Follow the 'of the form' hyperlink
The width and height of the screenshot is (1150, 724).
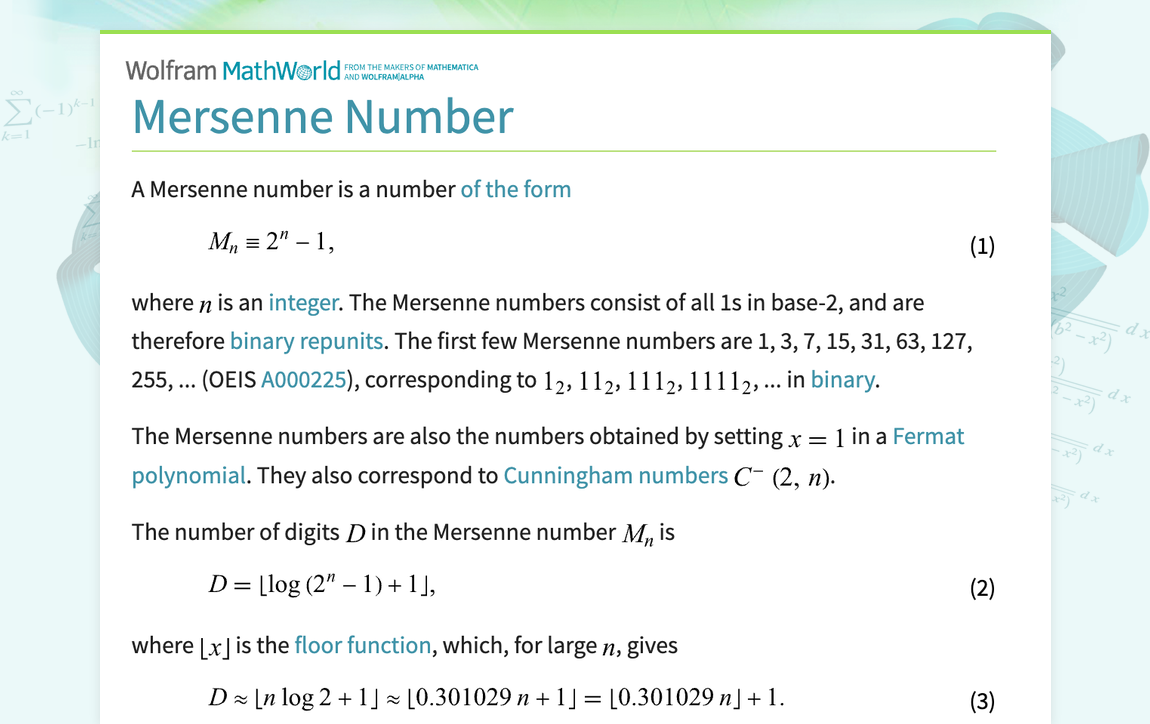click(x=516, y=189)
